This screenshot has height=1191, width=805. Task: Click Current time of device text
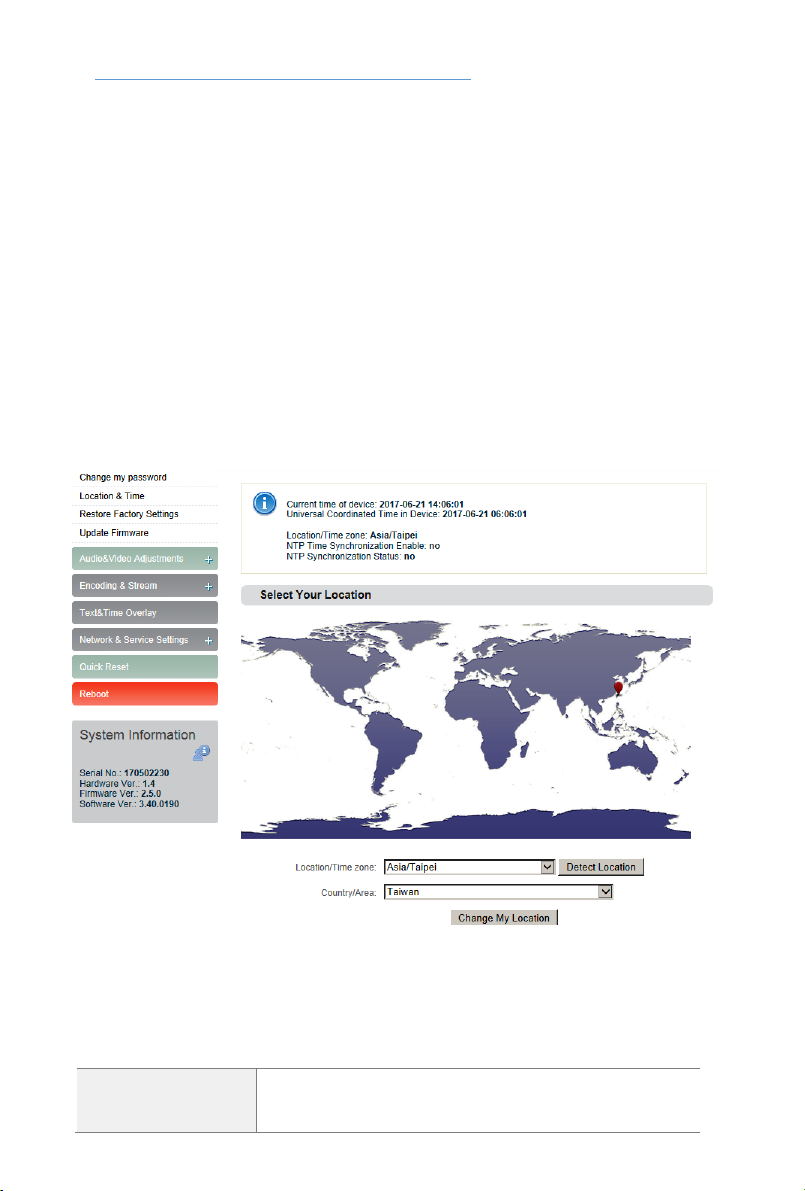point(375,504)
